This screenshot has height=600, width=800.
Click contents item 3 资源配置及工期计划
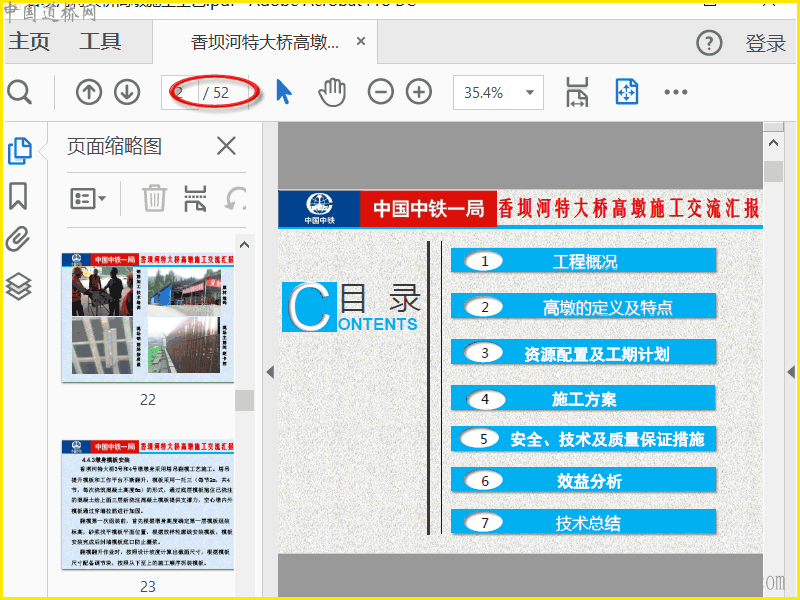(584, 353)
